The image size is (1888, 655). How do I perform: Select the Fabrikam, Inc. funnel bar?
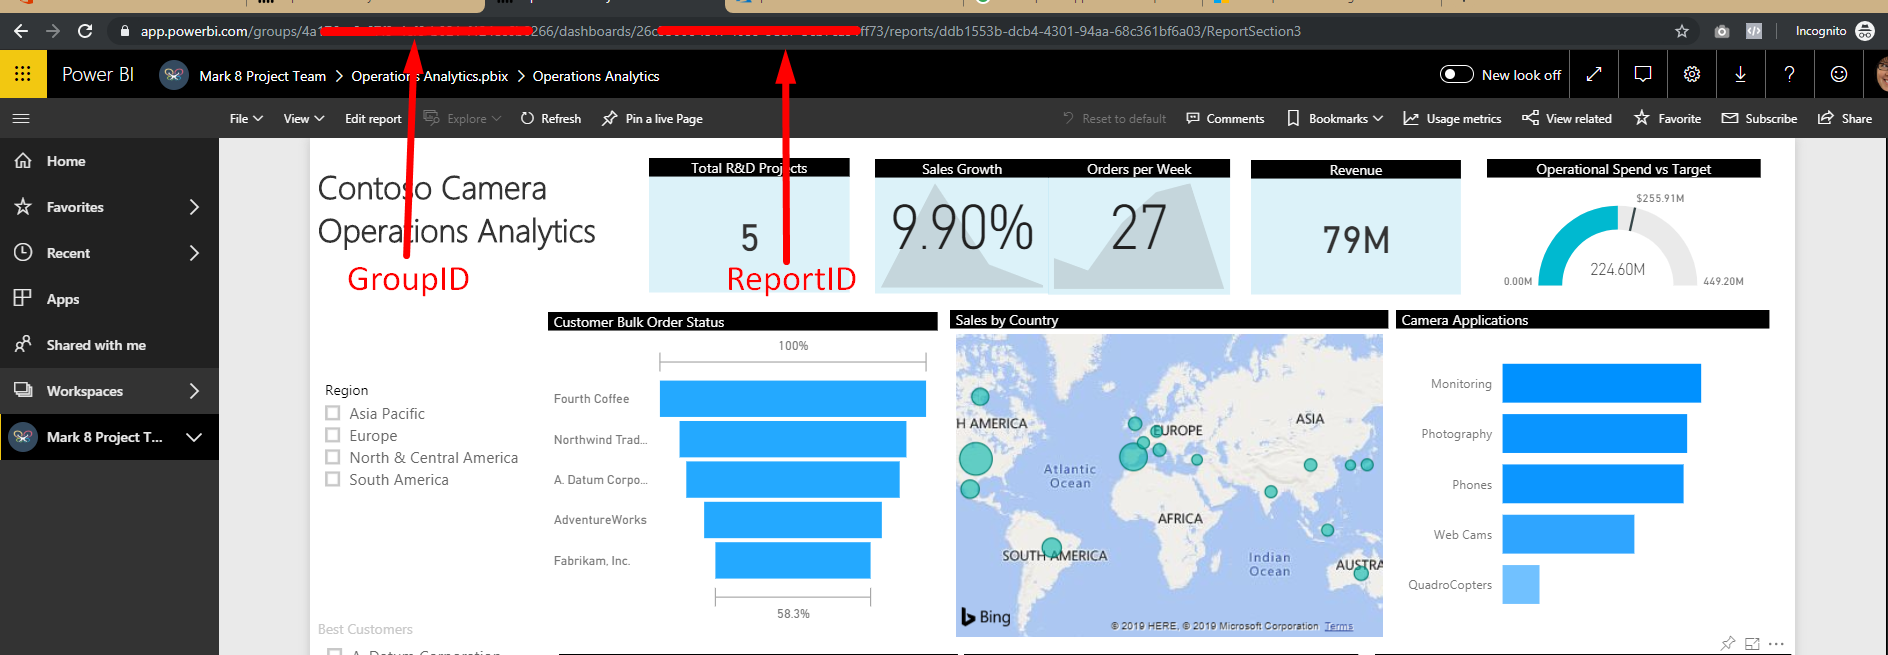coord(792,560)
